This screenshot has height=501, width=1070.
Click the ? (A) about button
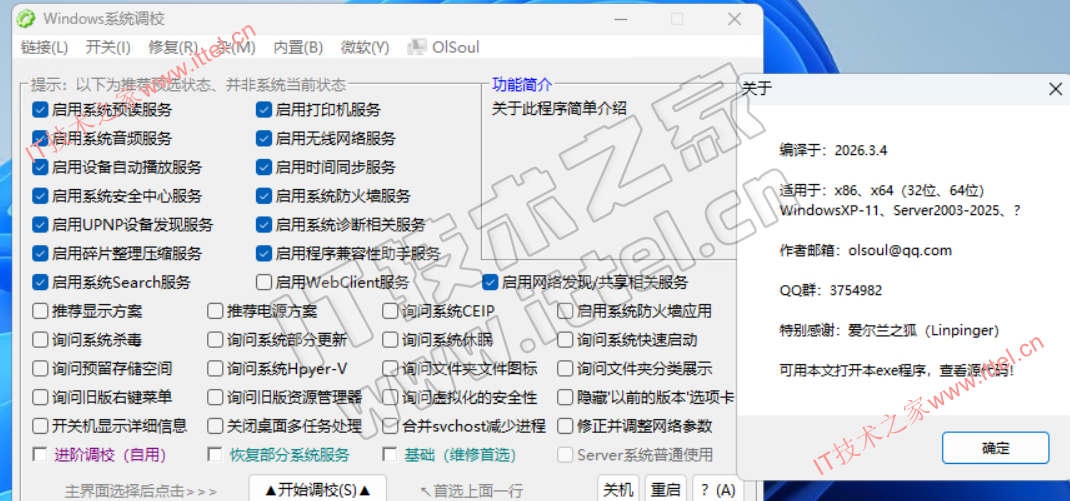(x=717, y=489)
